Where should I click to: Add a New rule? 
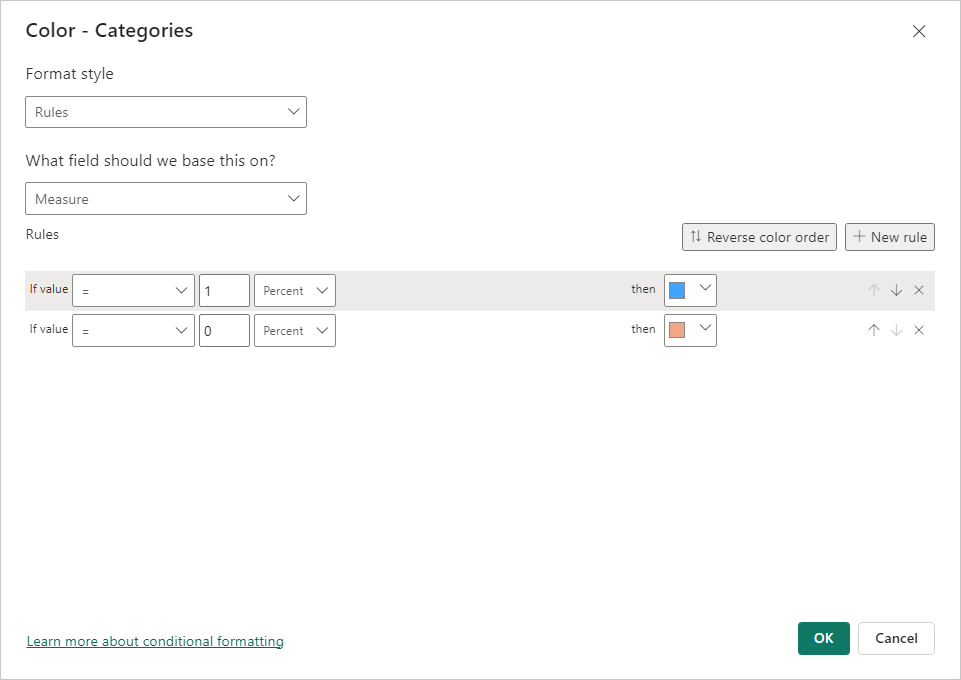point(889,237)
